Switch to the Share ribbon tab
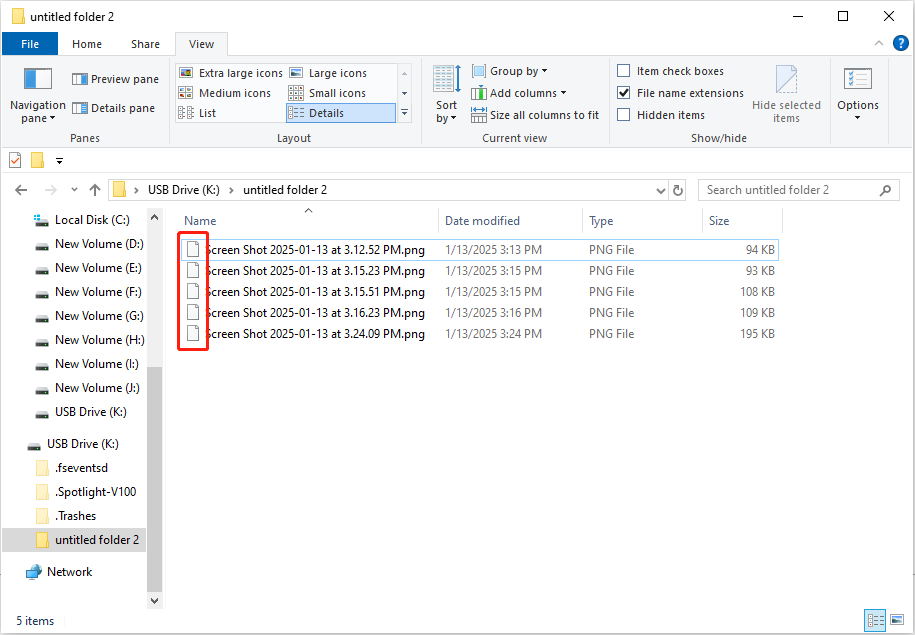 point(145,44)
